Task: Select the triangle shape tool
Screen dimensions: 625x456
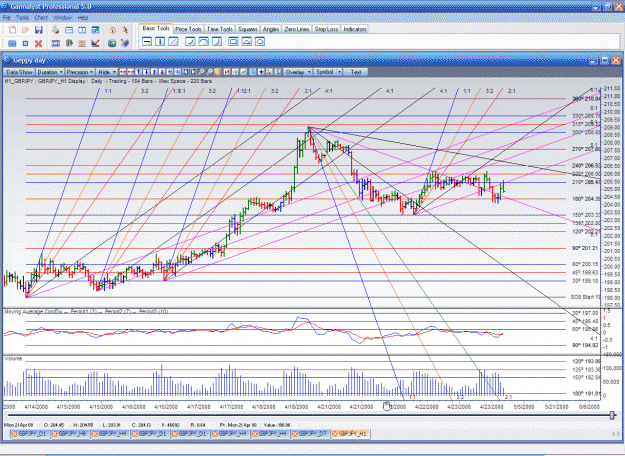Action: (x=246, y=41)
